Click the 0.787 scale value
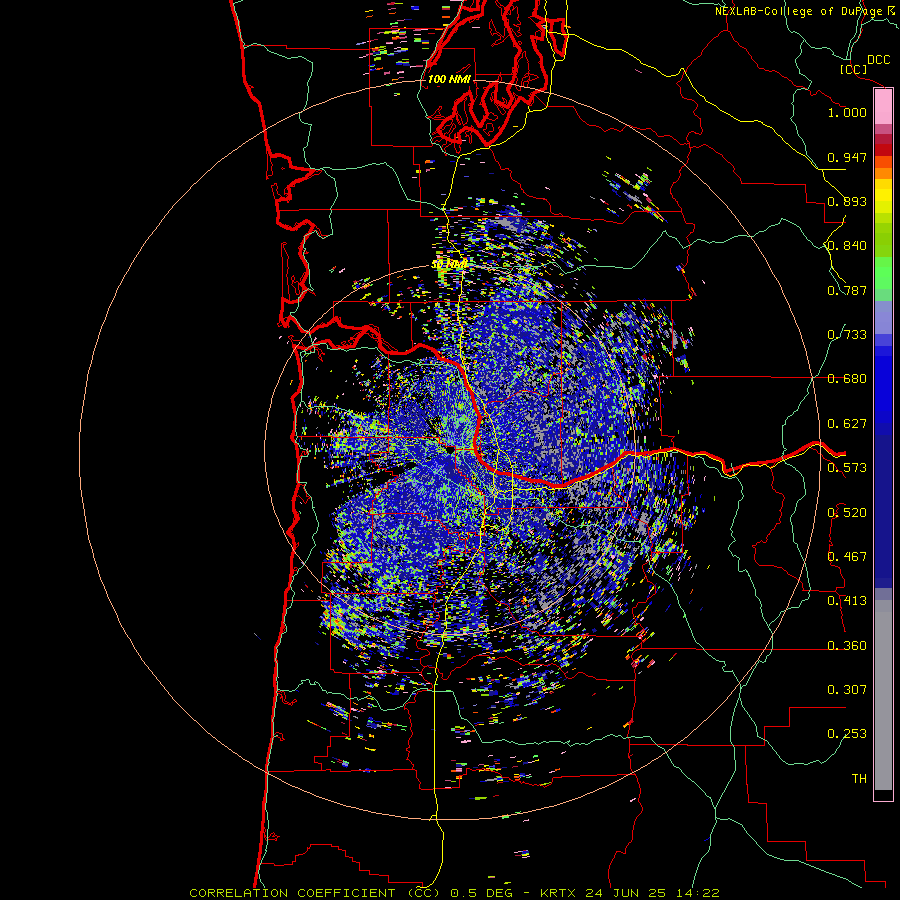 (847, 290)
